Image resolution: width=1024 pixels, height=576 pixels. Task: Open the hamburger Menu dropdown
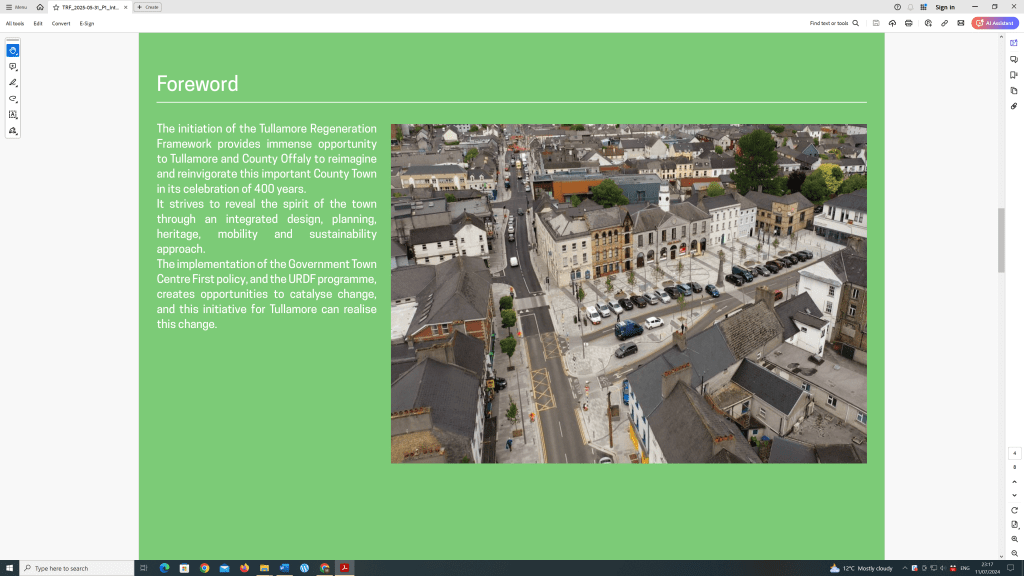pyautogui.click(x=16, y=7)
